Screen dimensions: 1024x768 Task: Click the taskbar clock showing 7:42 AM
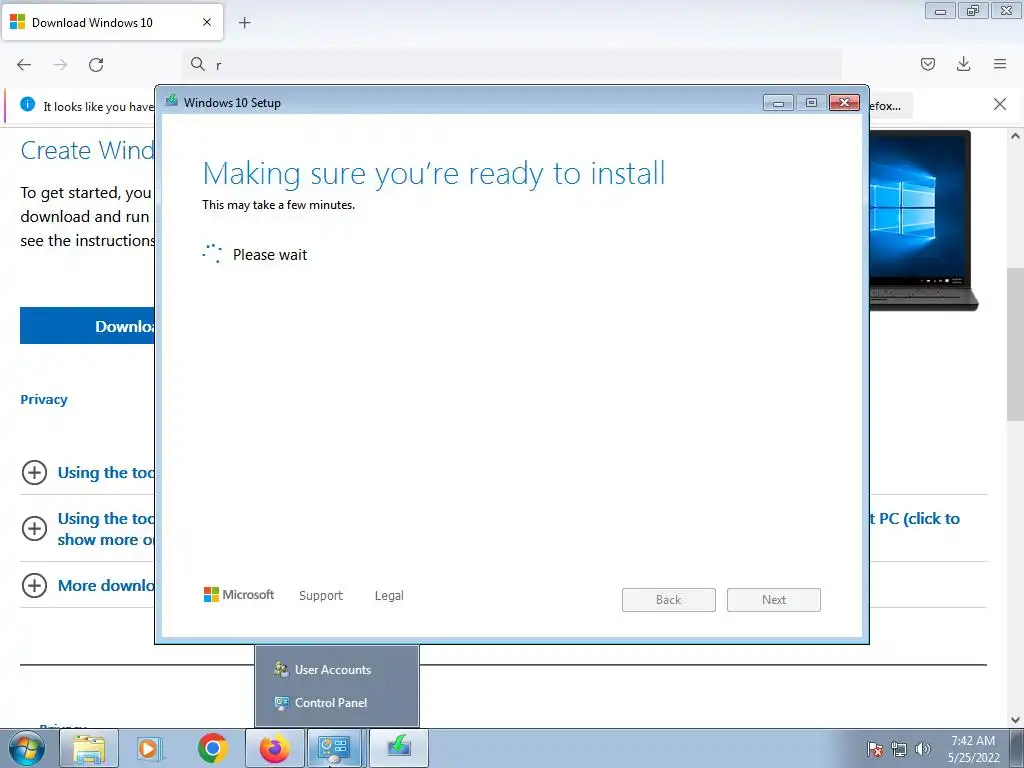pyautogui.click(x=973, y=749)
